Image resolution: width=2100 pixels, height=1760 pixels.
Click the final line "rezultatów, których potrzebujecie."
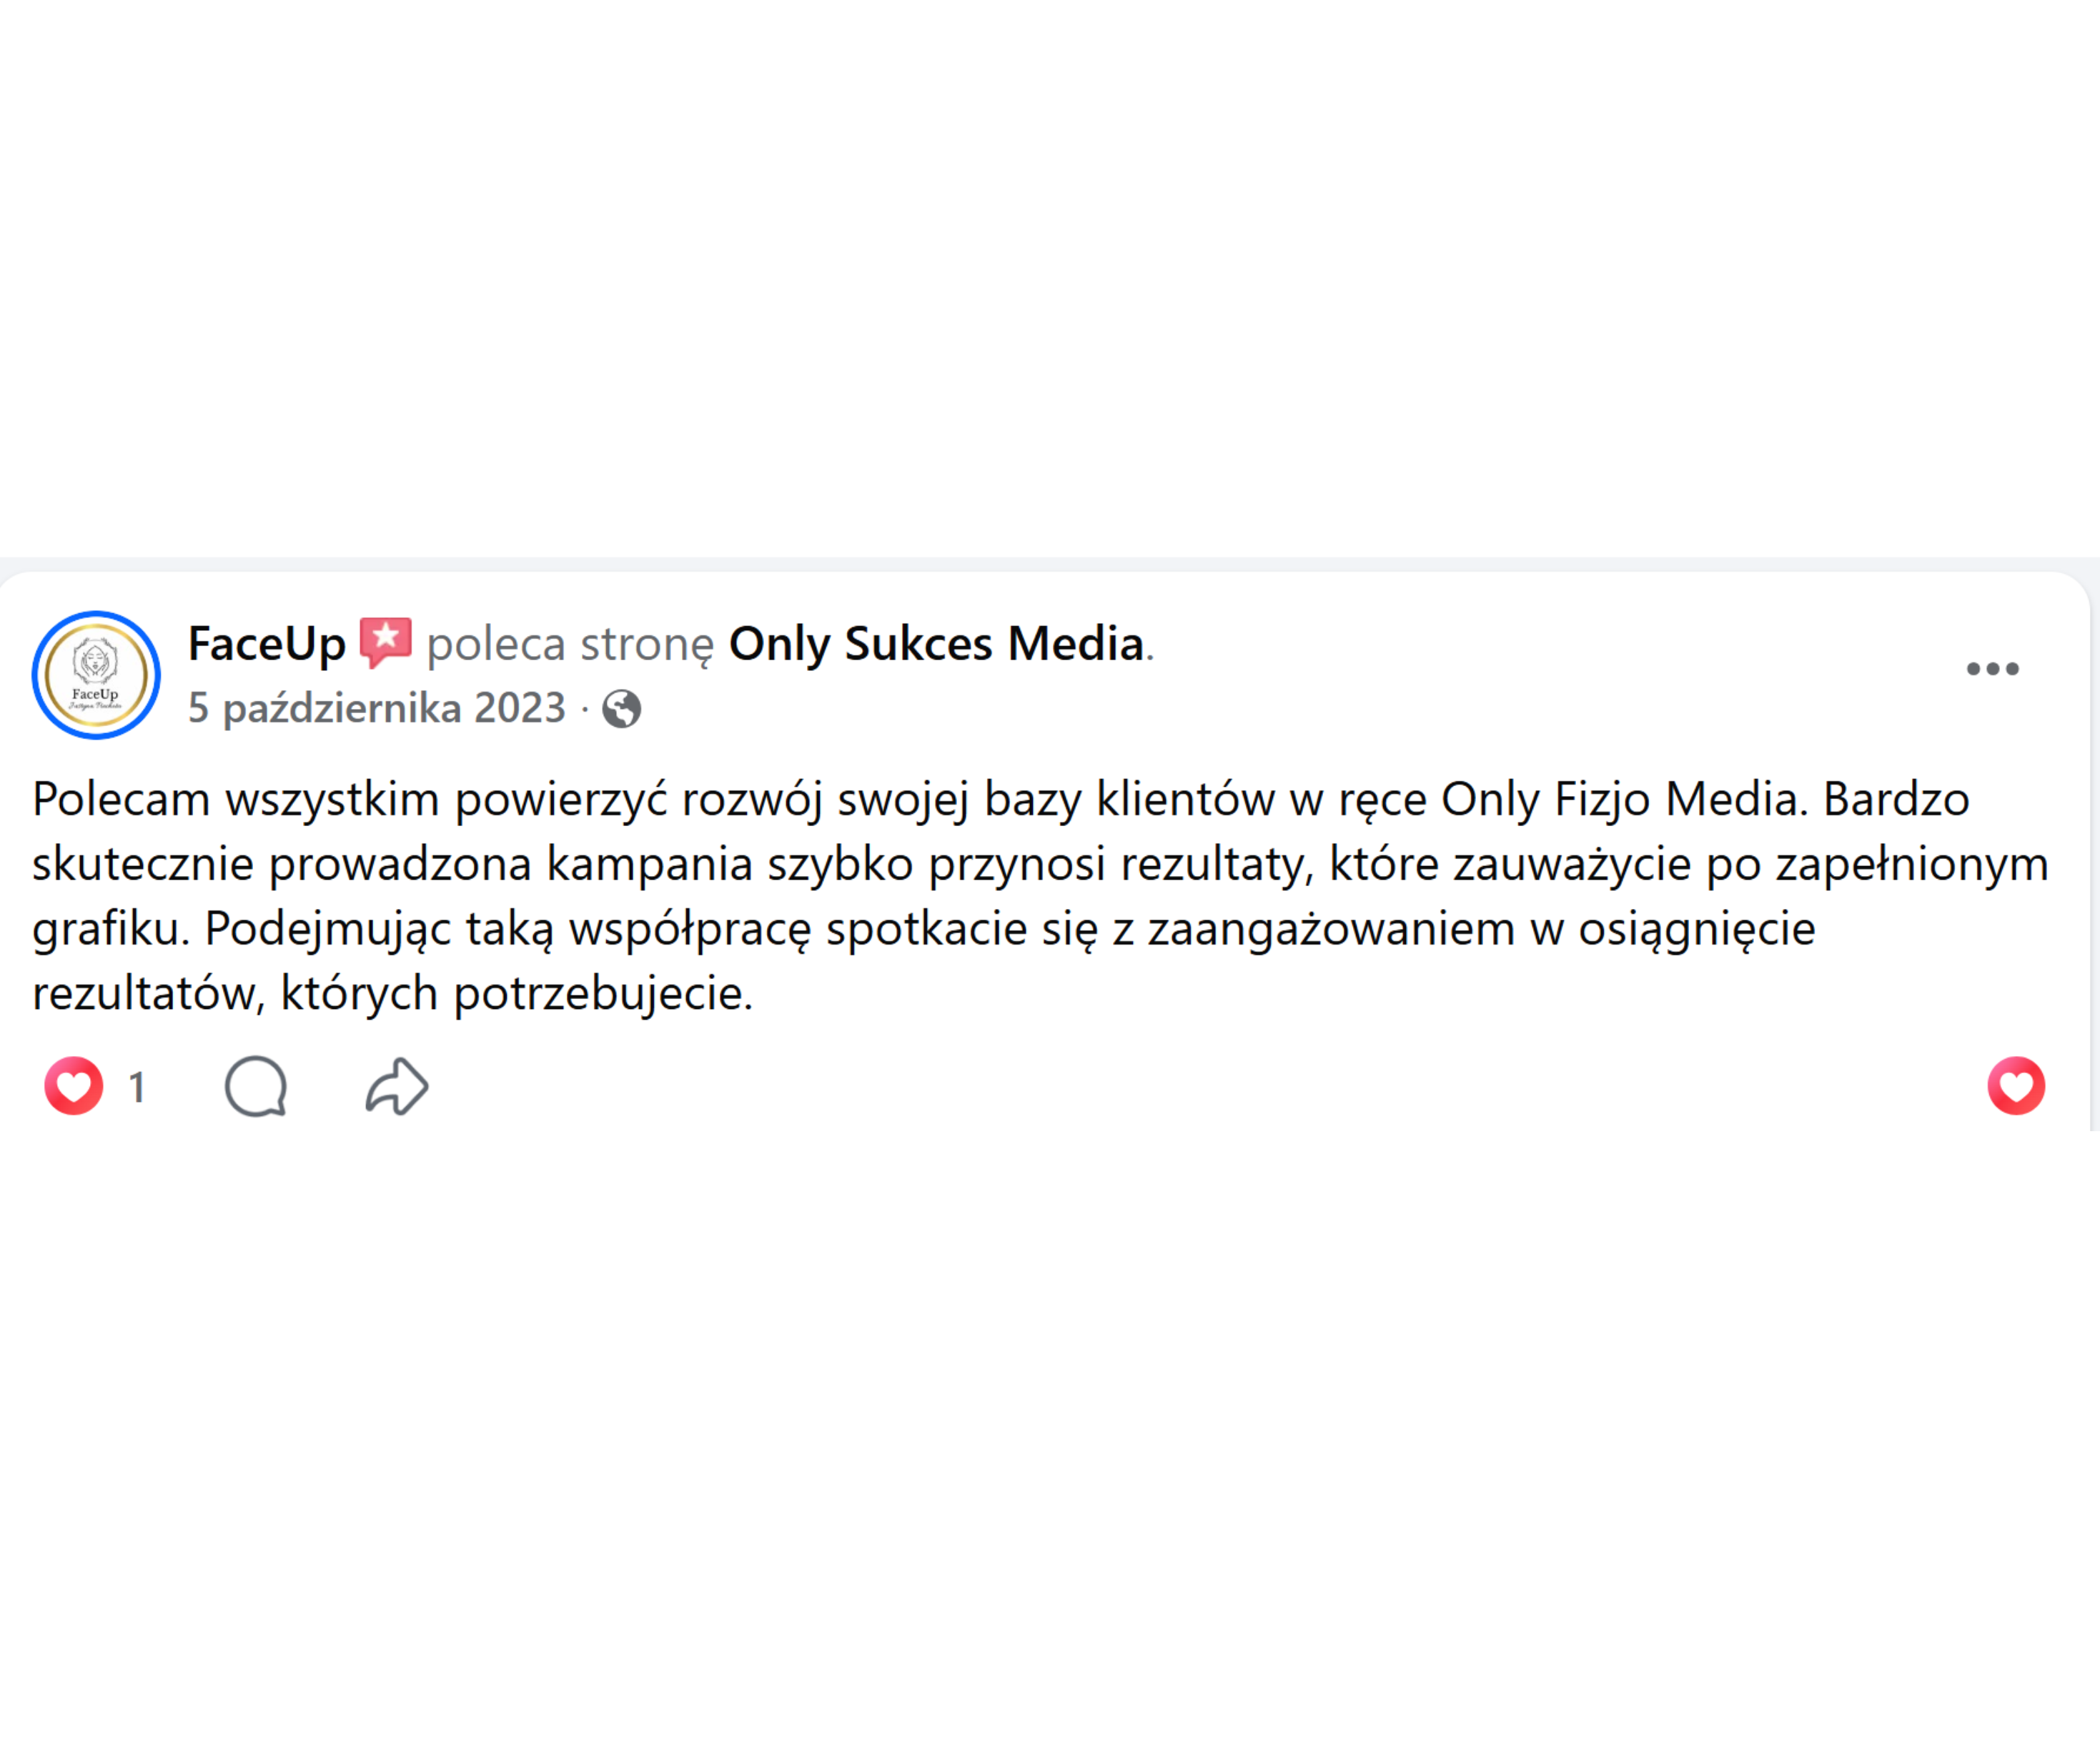point(392,994)
